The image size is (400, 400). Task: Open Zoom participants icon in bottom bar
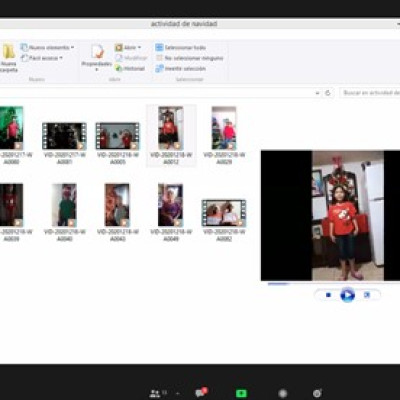[x=155, y=394]
